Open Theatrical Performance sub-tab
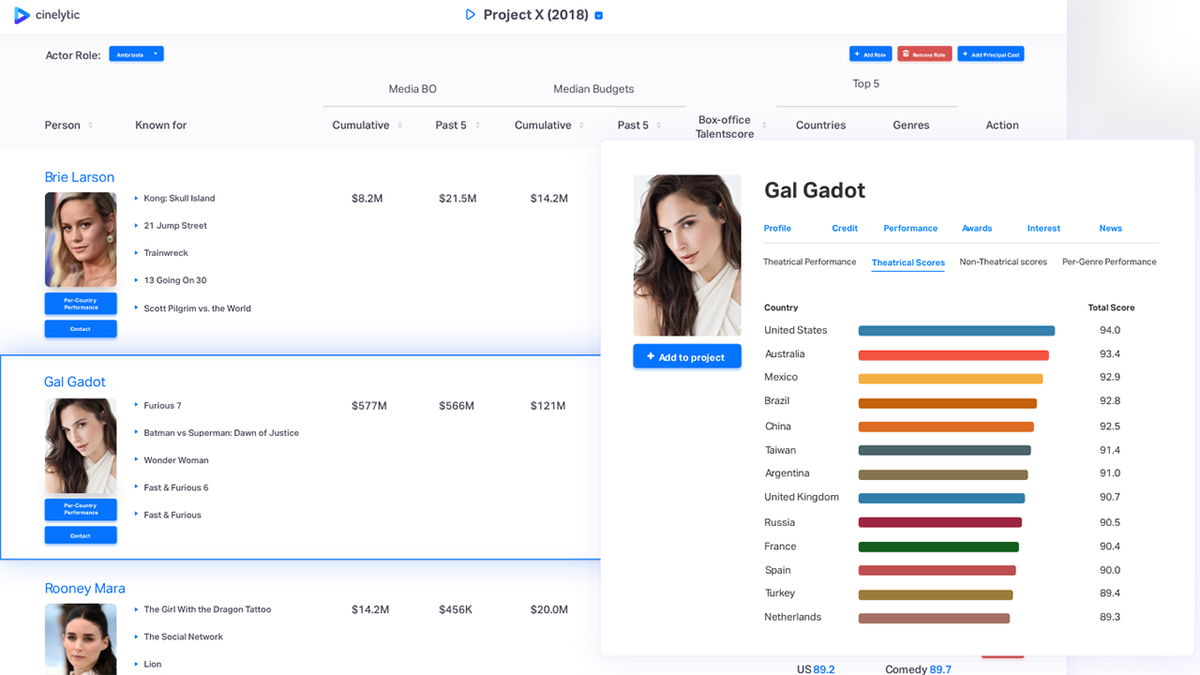 [810, 262]
